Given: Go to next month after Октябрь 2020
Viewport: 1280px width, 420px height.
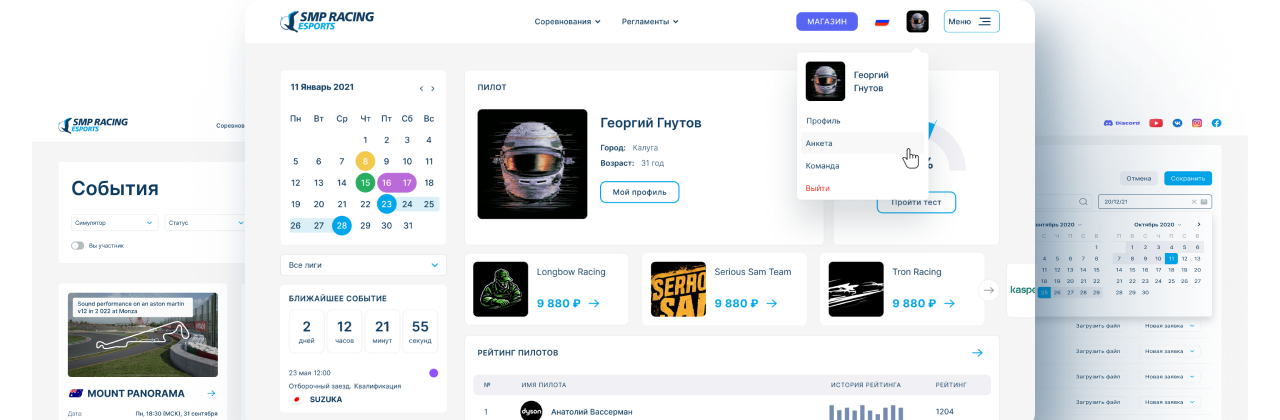Looking at the screenshot, I should pyautogui.click(x=1199, y=224).
